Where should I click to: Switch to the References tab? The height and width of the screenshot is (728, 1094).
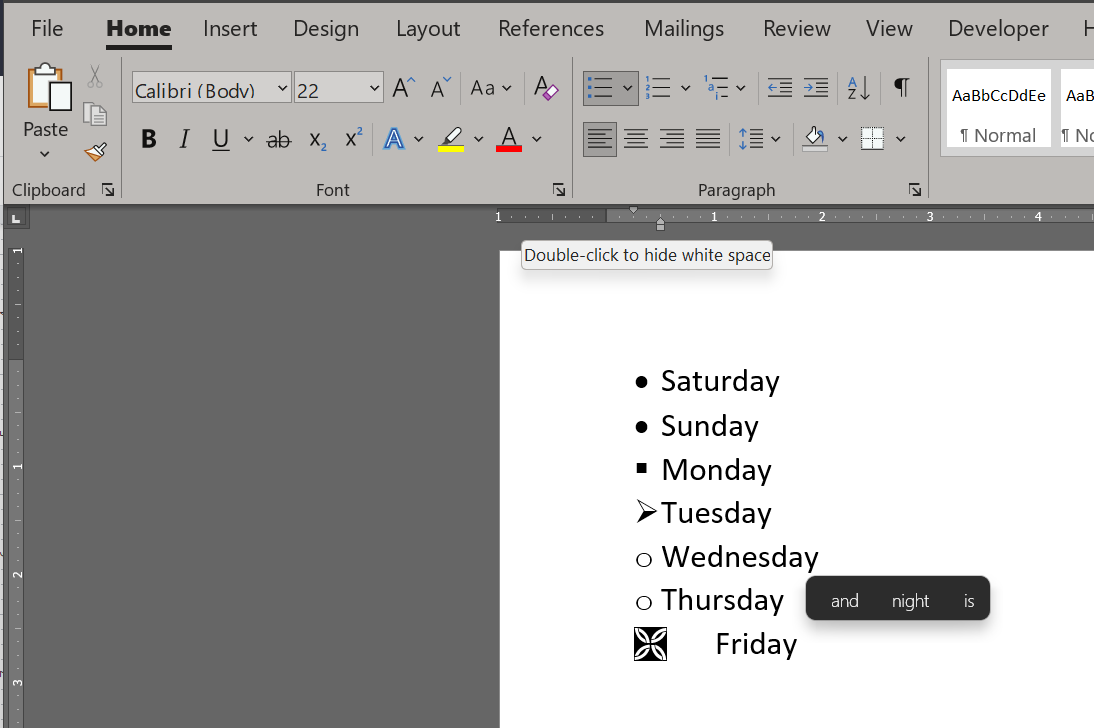(x=551, y=29)
